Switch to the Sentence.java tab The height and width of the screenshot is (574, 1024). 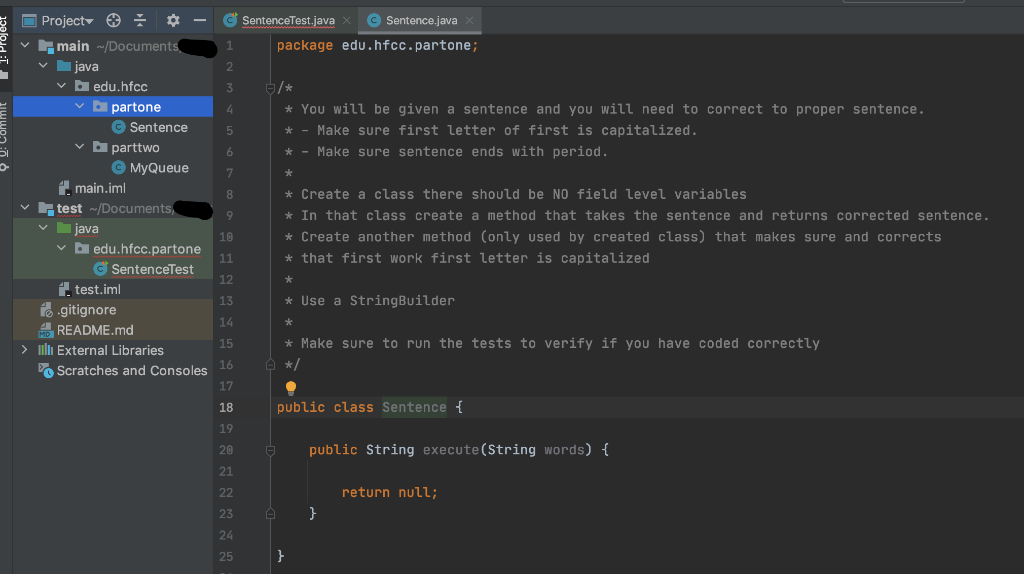coord(421,21)
